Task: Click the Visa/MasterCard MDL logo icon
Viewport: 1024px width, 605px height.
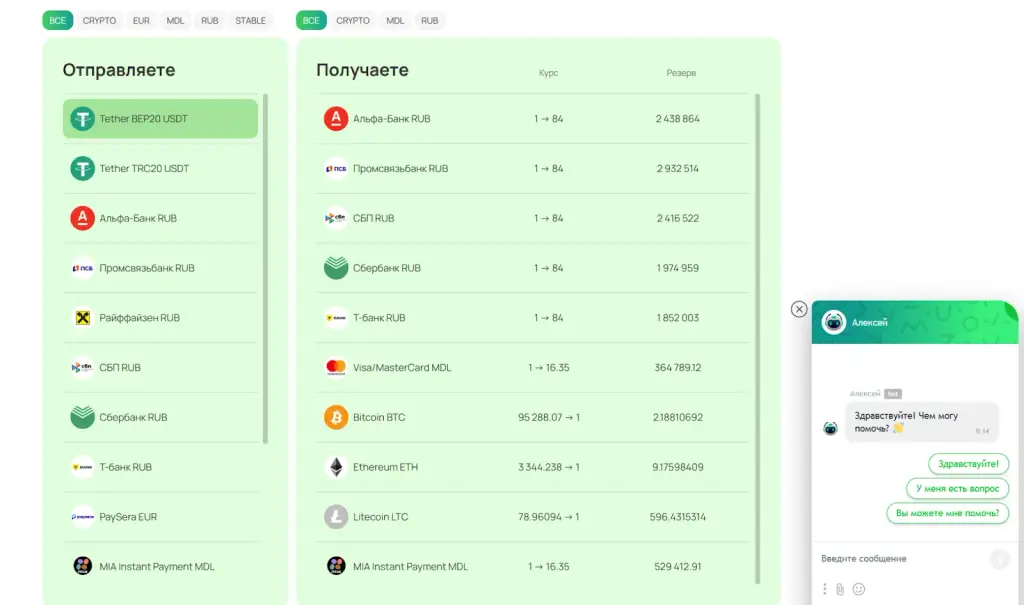Action: pos(336,367)
